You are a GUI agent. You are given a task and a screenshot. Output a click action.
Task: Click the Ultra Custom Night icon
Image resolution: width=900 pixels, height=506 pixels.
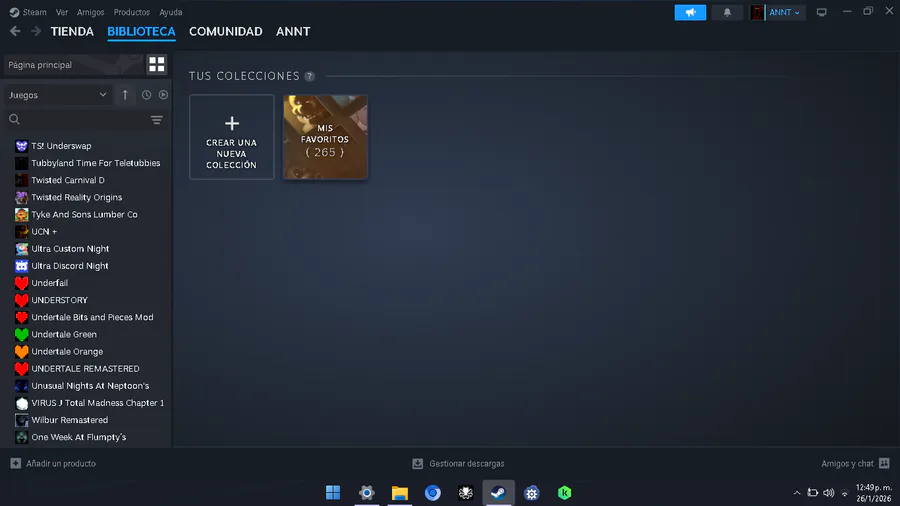point(21,249)
